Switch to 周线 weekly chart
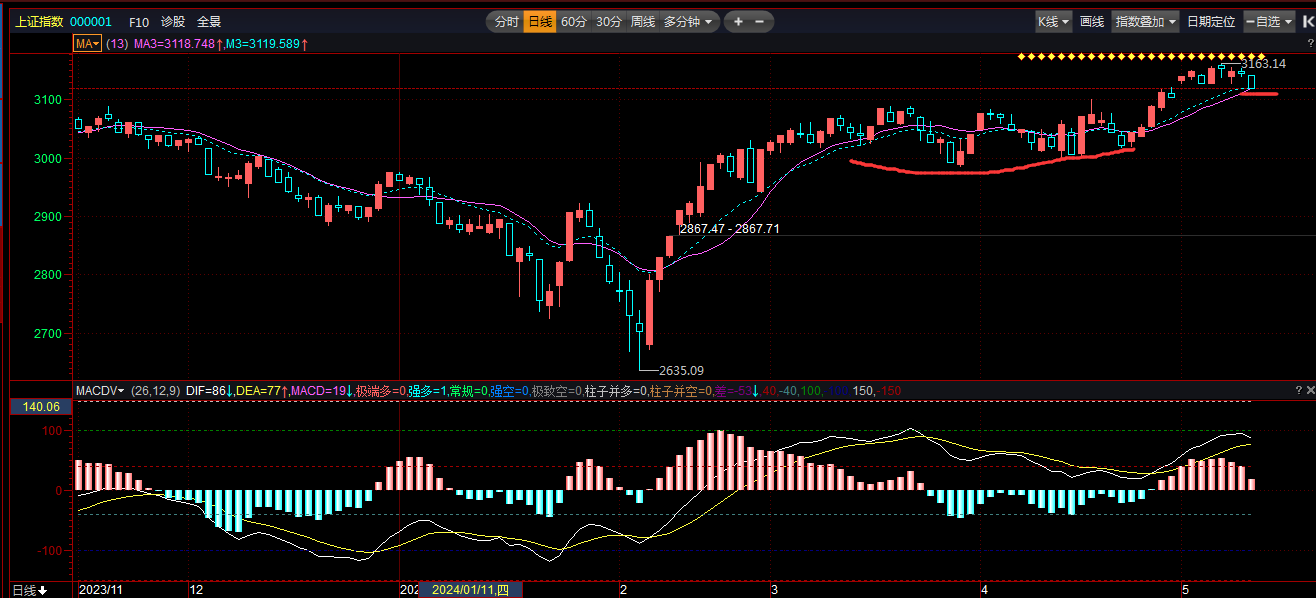 point(642,21)
